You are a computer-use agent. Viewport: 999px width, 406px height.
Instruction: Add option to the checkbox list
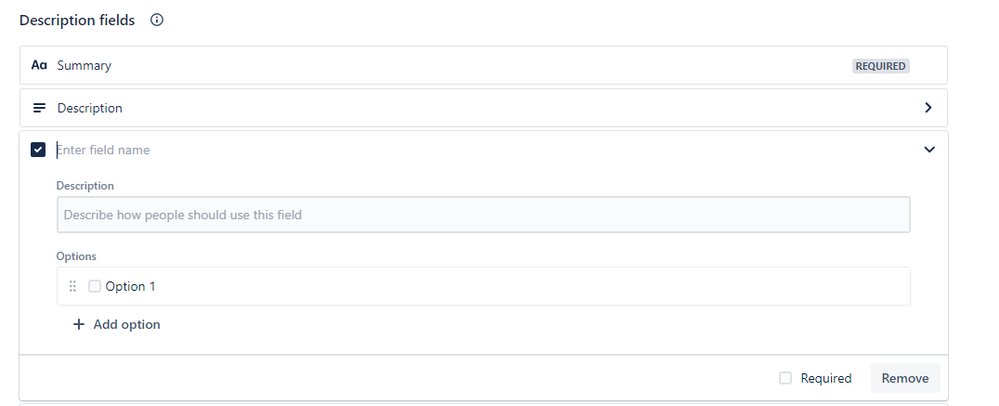[117, 324]
